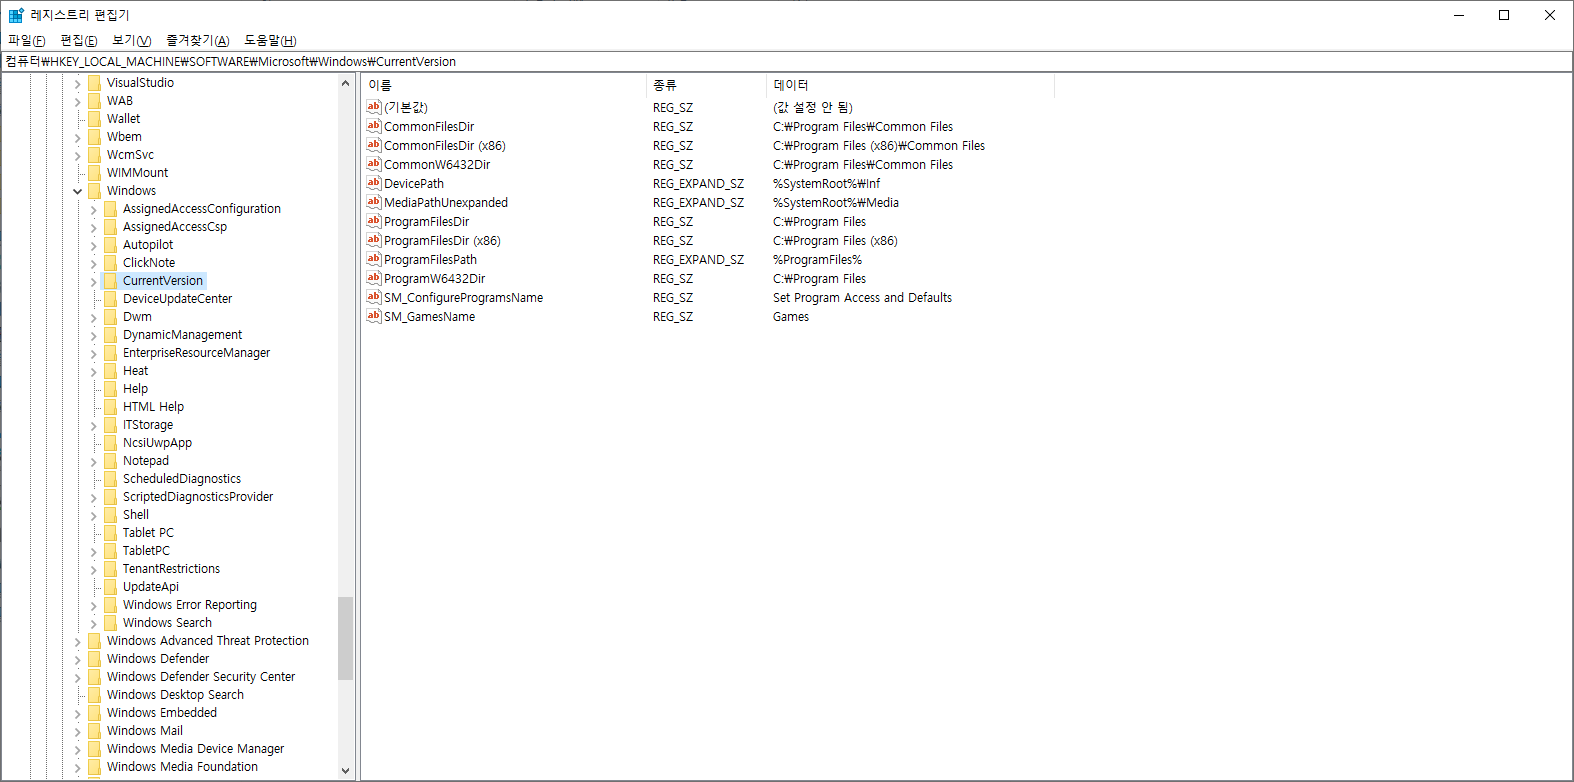Click the string icon of SM_ConfigureProgramsName value

point(374,297)
